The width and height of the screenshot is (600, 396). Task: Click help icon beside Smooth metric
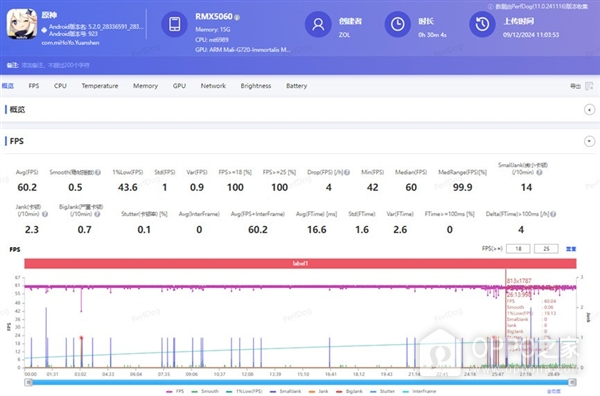click(x=98, y=173)
